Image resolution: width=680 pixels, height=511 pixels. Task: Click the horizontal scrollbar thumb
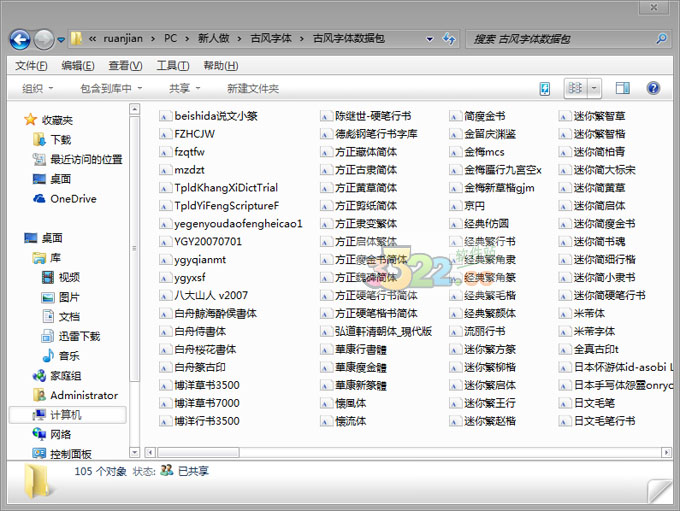click(198, 452)
